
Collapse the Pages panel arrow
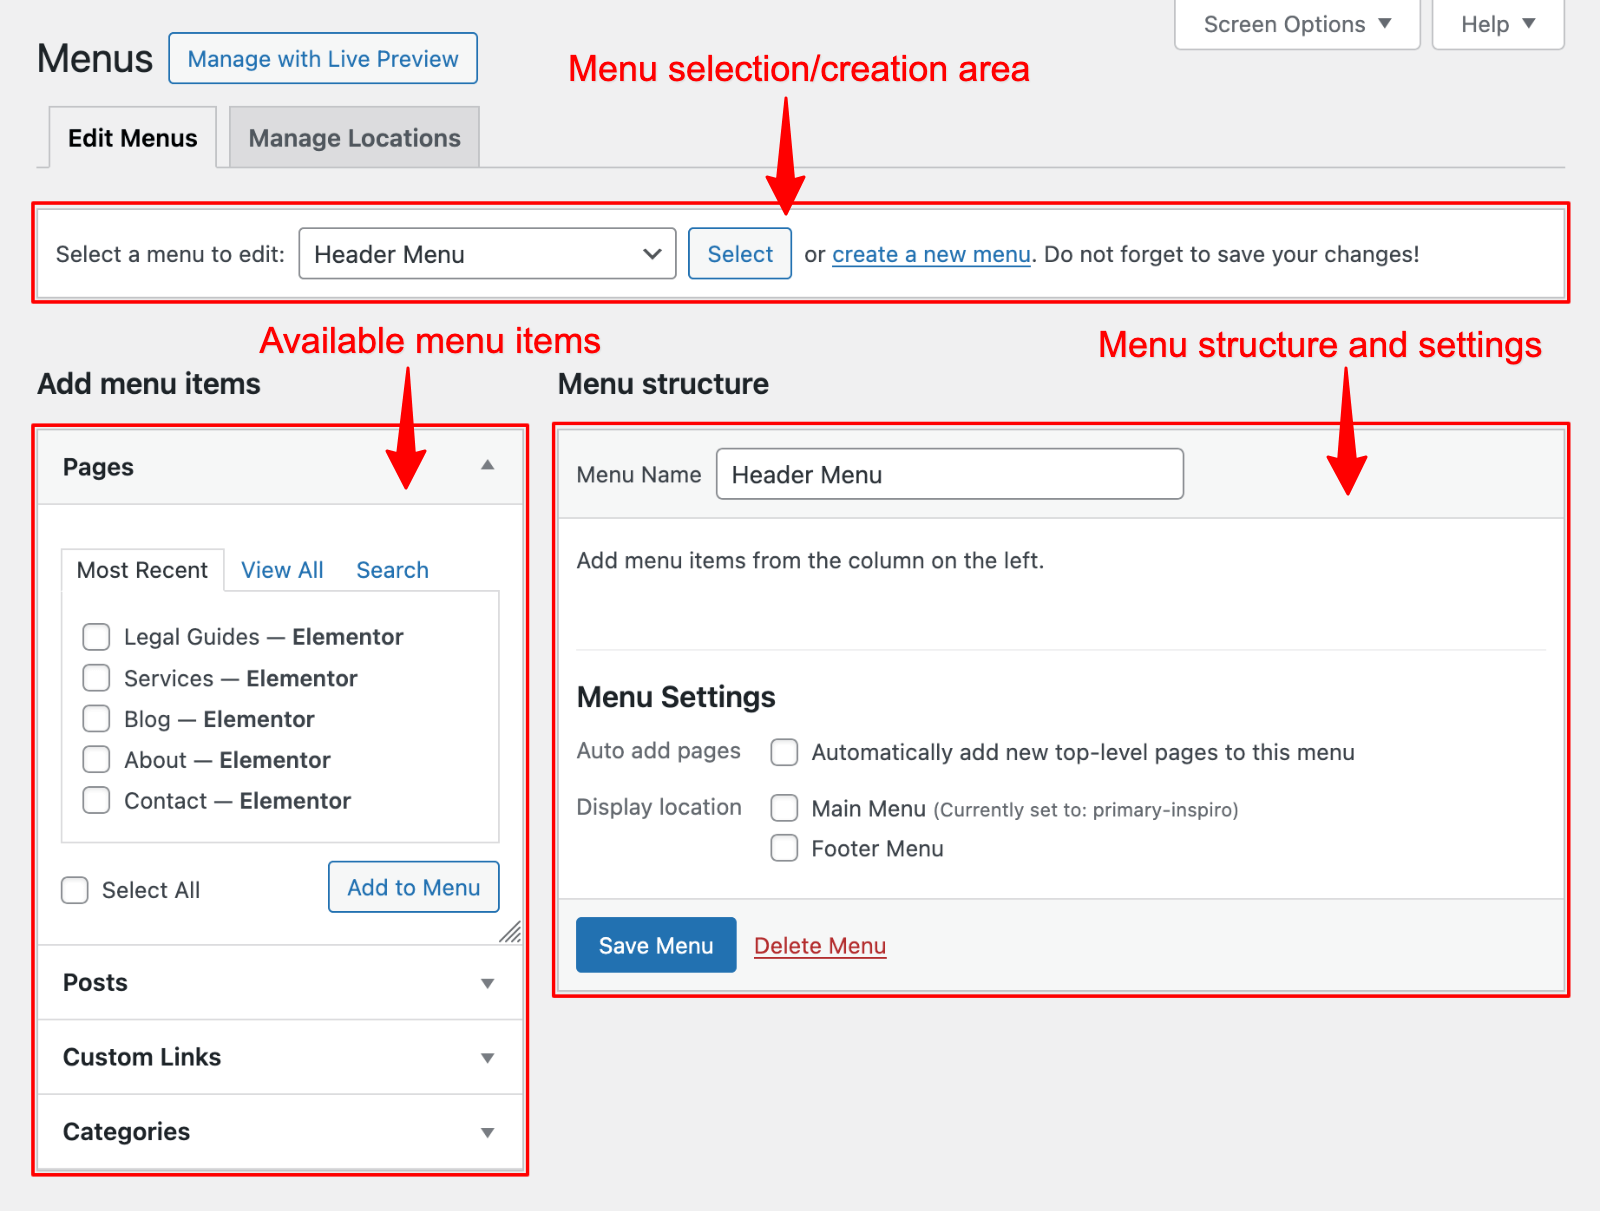coord(487,465)
